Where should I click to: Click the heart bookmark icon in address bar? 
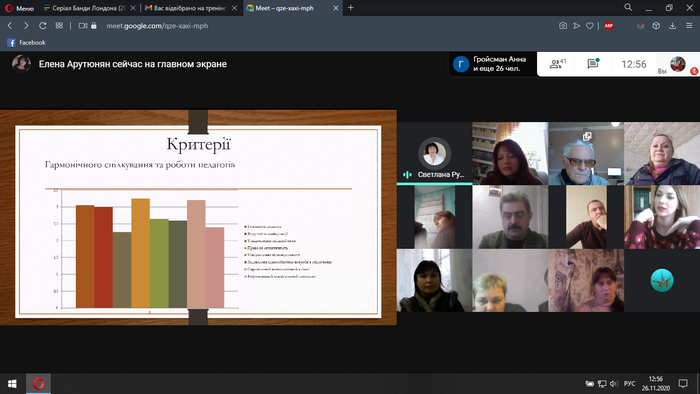590,26
